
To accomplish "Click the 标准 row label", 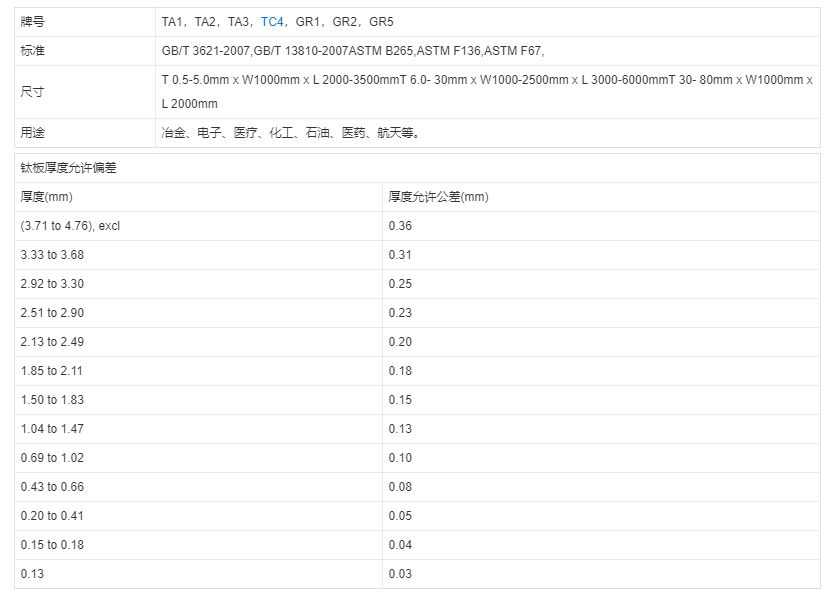I will click(33, 51).
